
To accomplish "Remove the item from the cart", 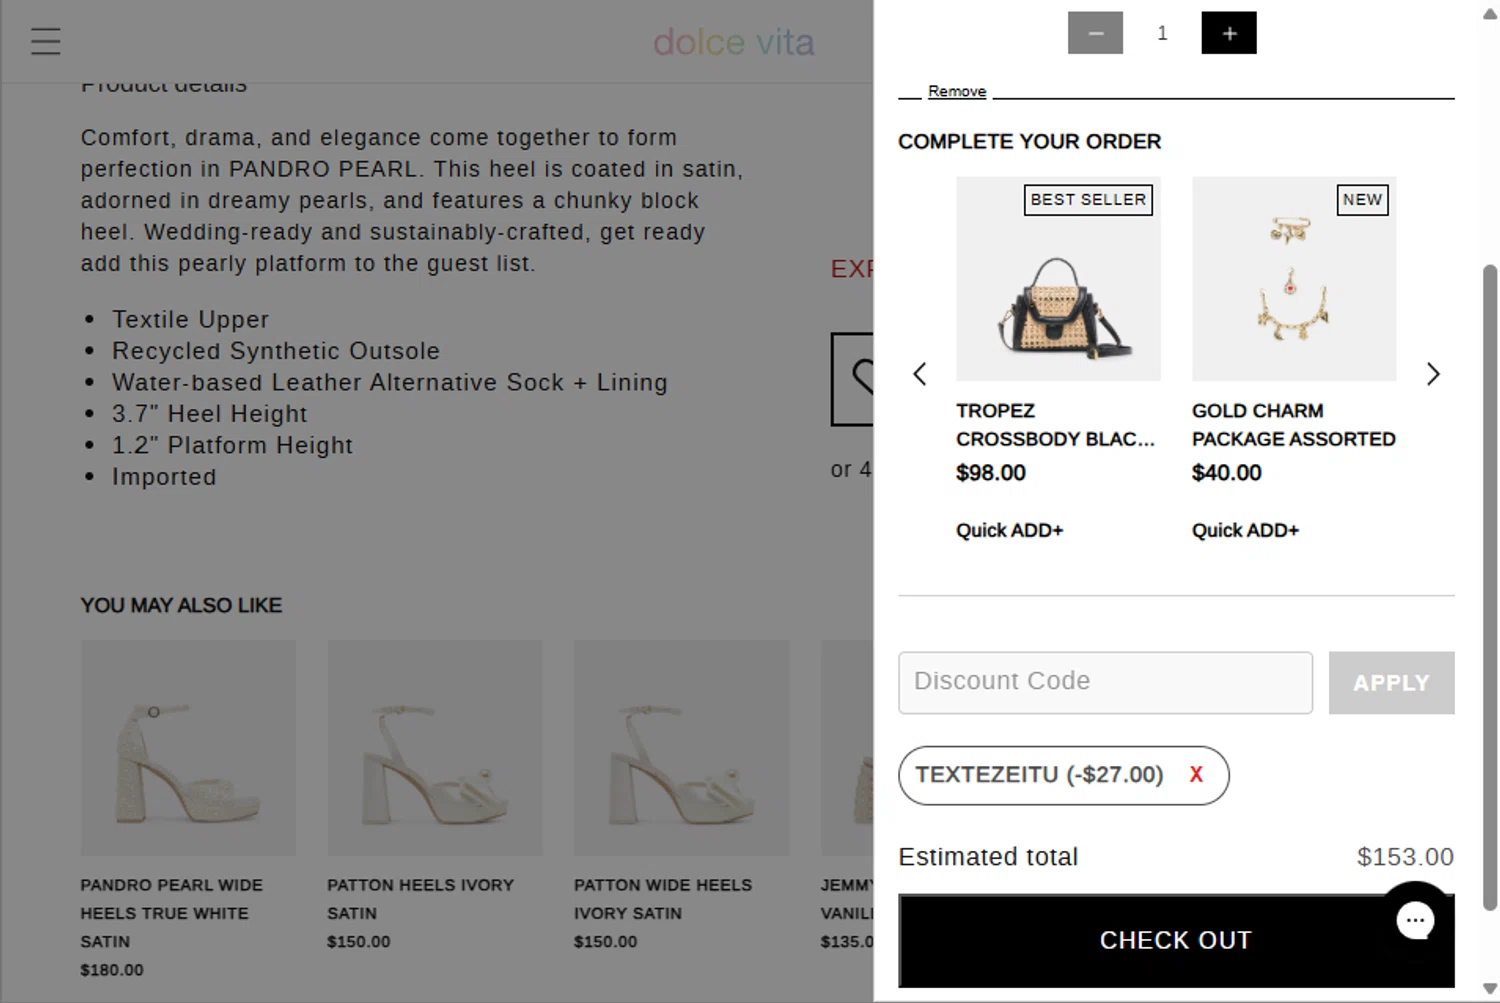I will pos(957,91).
